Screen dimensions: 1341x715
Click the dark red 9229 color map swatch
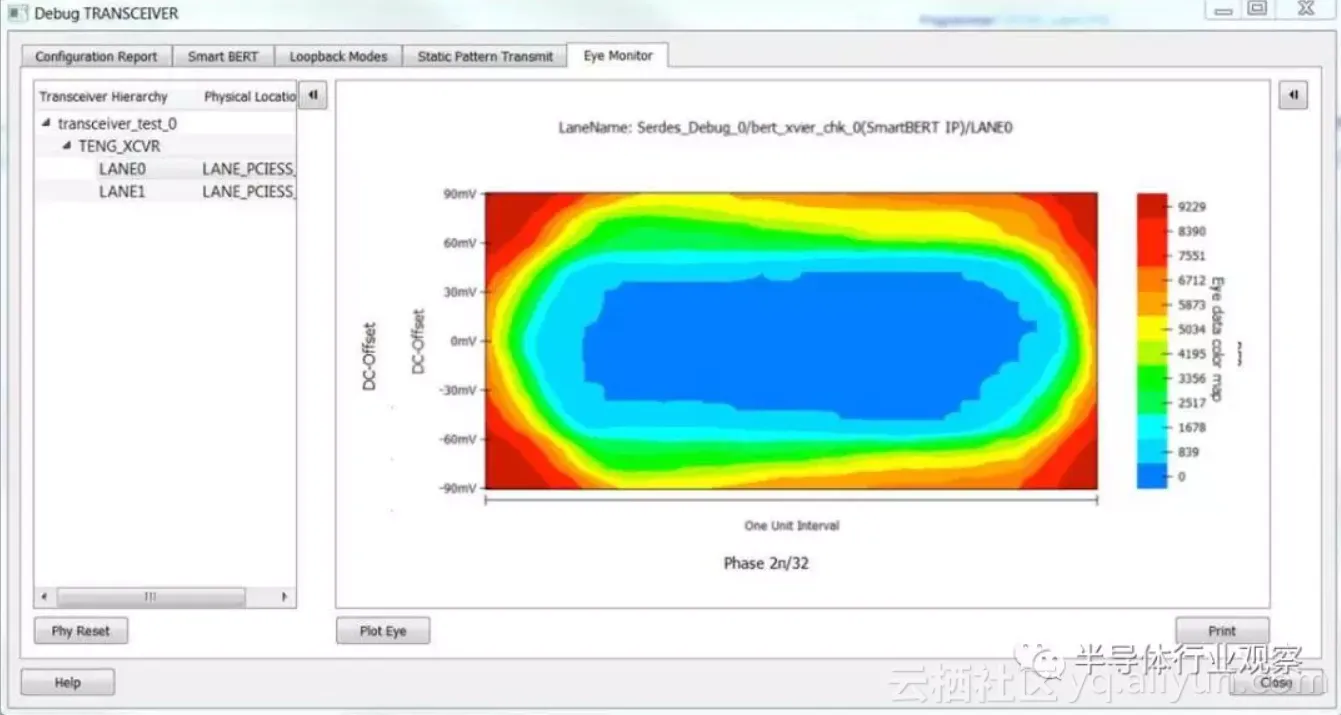pyautogui.click(x=1152, y=206)
